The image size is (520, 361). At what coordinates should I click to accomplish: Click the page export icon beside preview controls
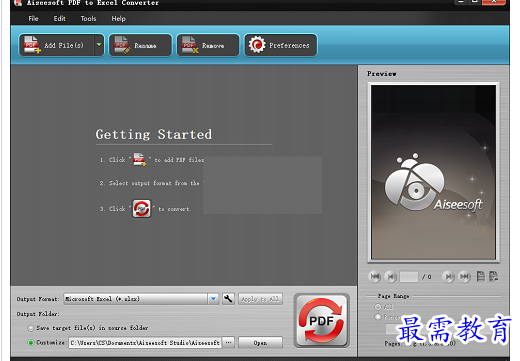(x=494, y=276)
